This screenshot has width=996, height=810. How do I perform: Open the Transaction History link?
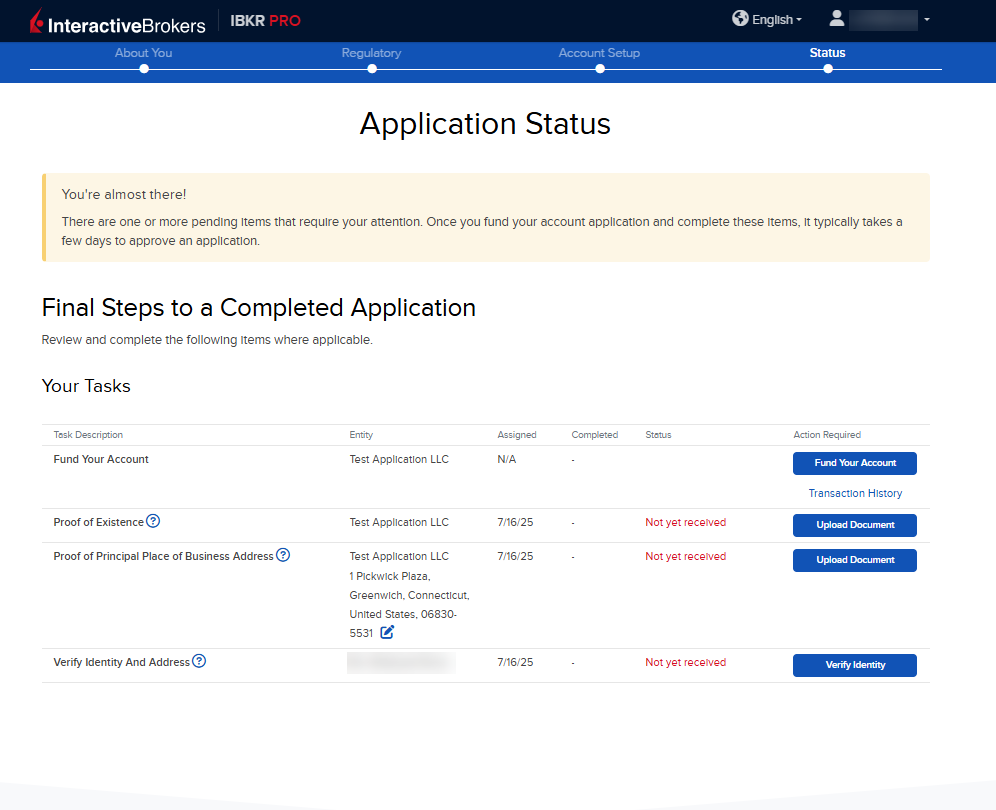click(x=855, y=493)
